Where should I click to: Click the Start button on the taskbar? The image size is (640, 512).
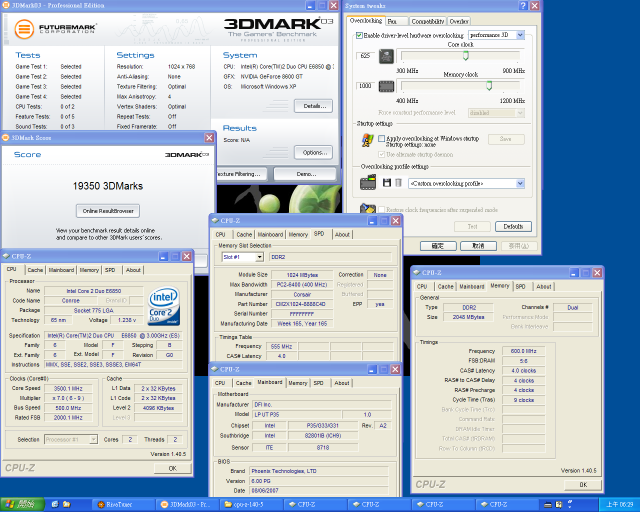click(22, 505)
